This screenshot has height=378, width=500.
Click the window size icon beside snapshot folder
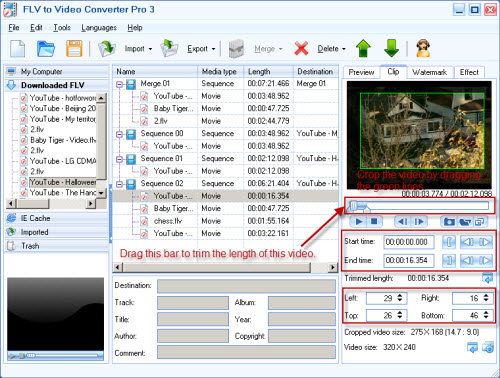pos(480,222)
